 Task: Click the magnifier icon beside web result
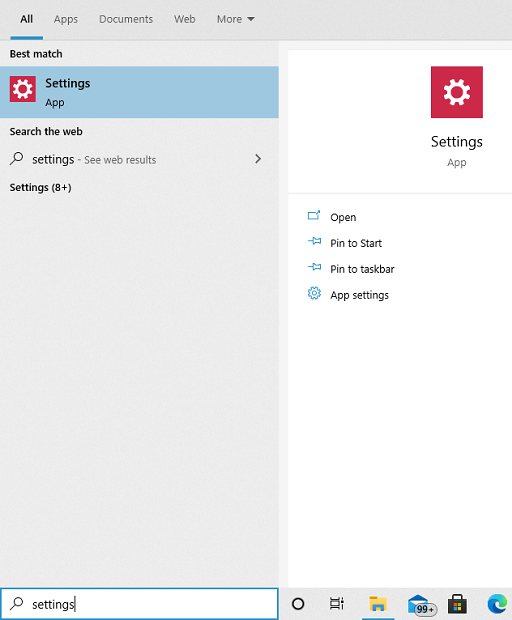17,159
